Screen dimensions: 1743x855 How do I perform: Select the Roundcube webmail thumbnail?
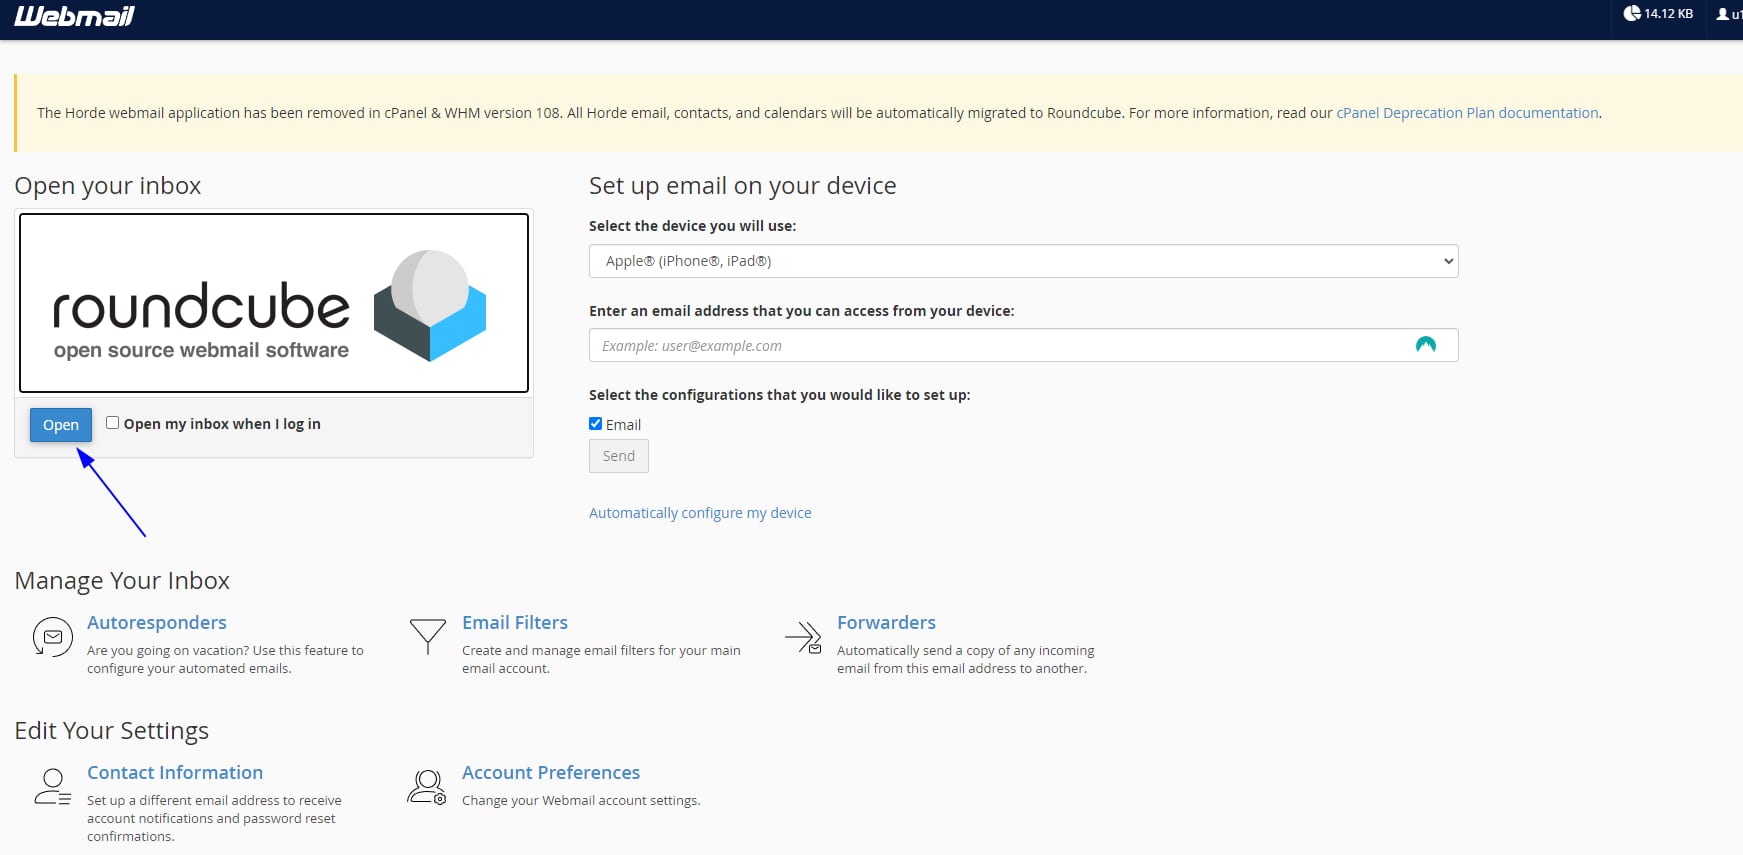(274, 303)
